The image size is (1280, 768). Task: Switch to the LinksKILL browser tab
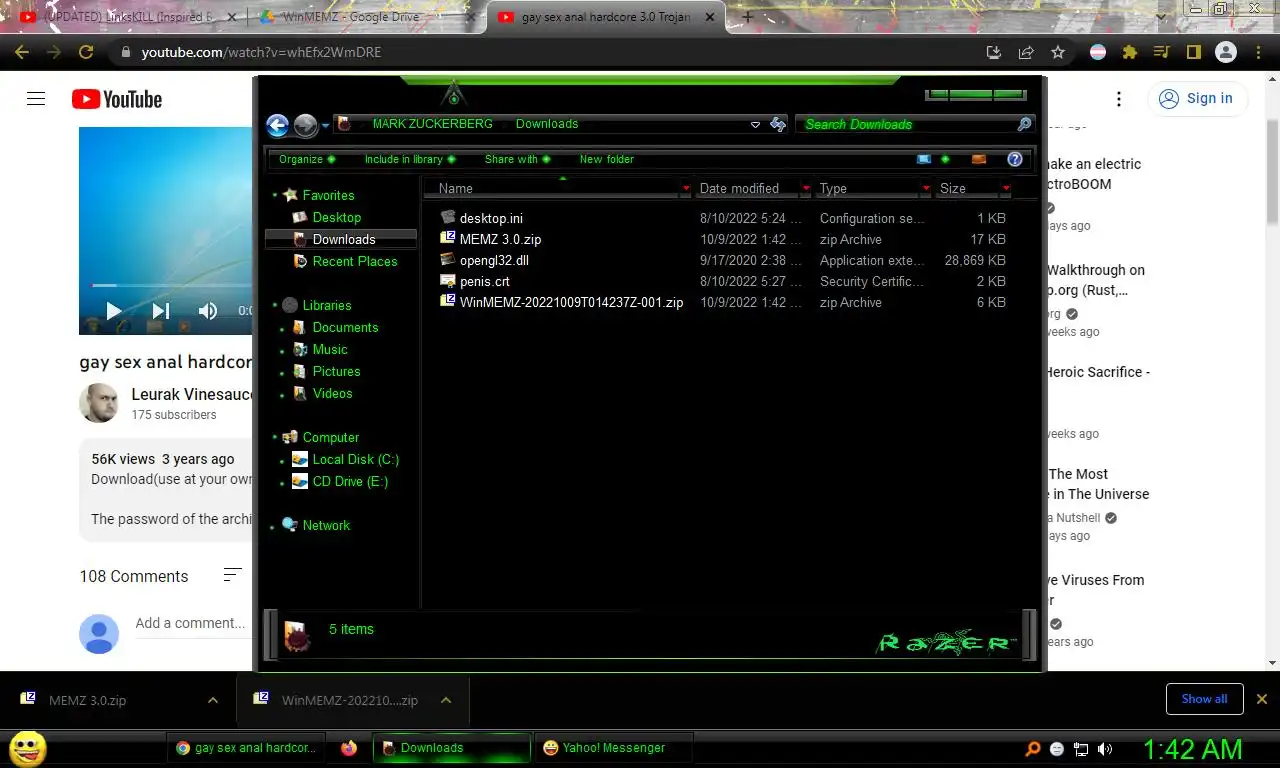tap(126, 17)
